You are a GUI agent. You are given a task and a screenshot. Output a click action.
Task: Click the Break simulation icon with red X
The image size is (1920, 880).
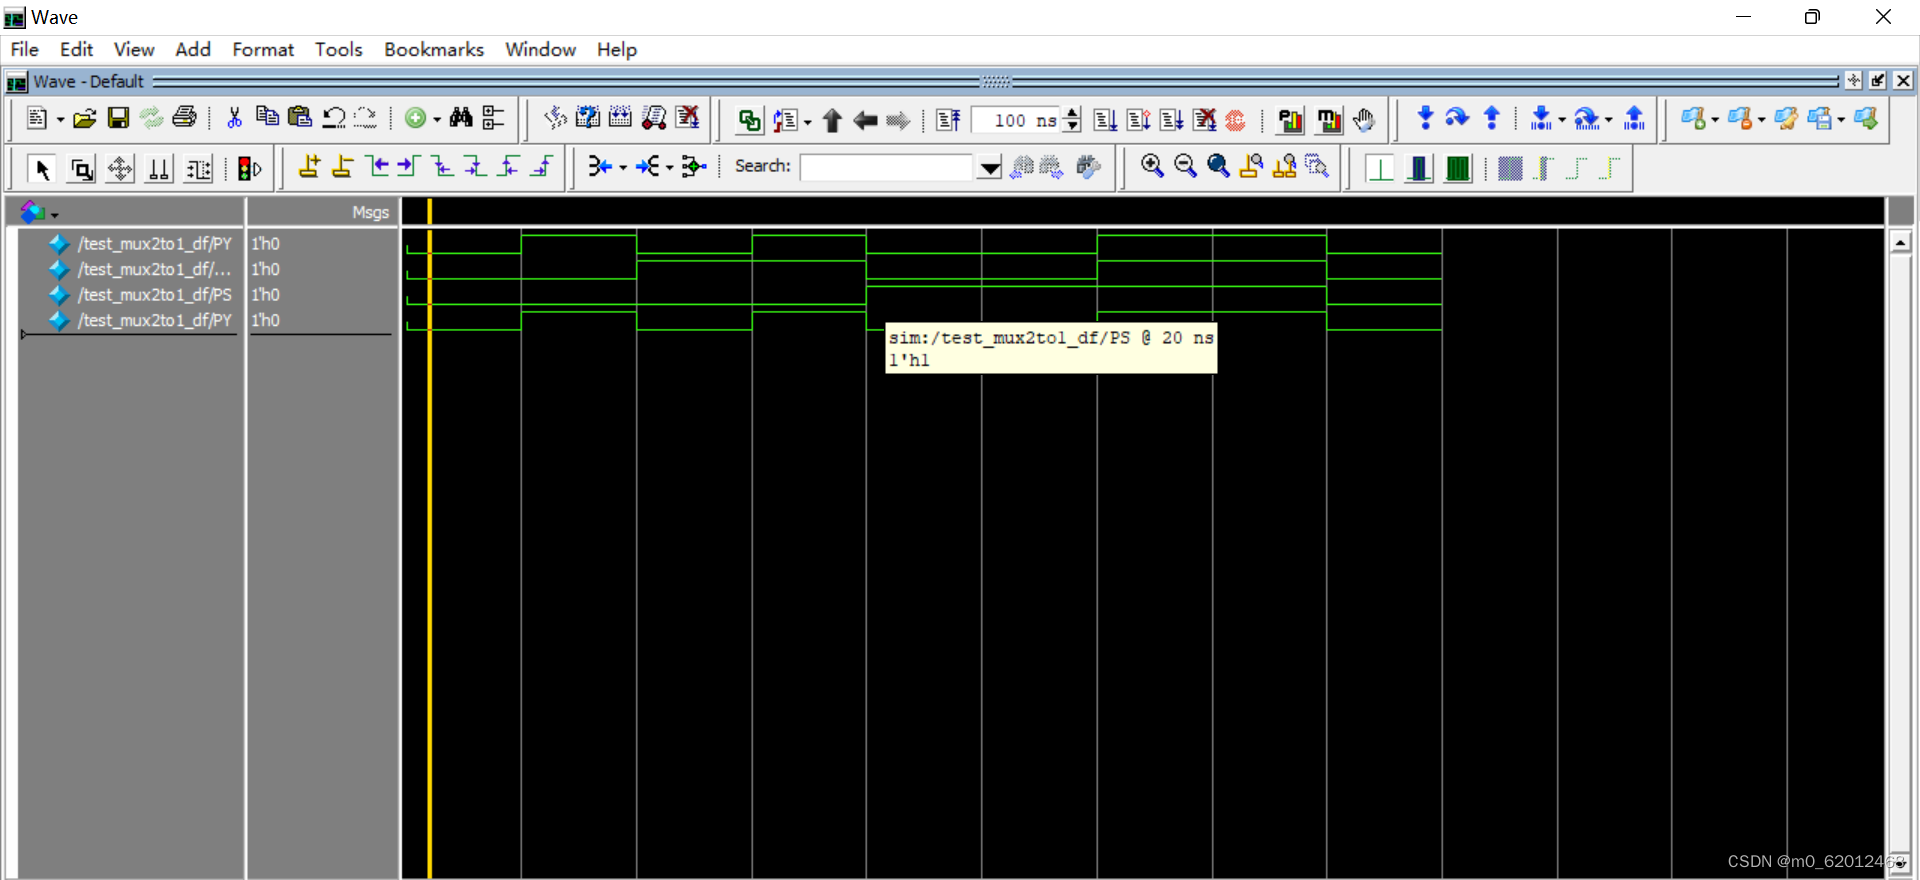1205,120
